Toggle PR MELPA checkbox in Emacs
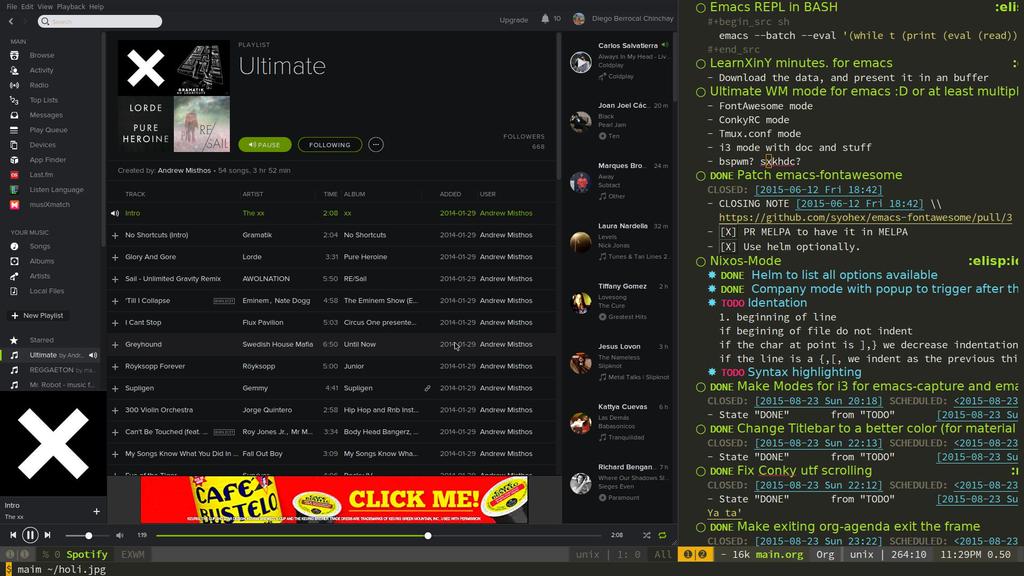Screen dimensions: 1024x576 click(728, 232)
